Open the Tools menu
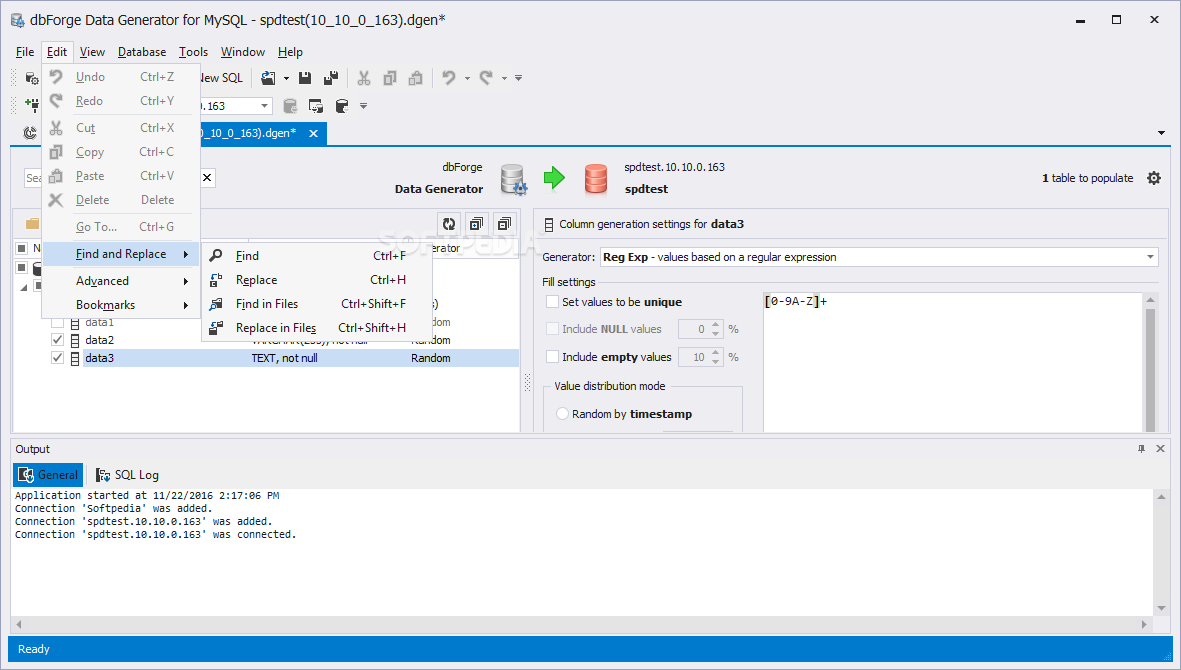The width and height of the screenshot is (1181, 670). tap(193, 52)
